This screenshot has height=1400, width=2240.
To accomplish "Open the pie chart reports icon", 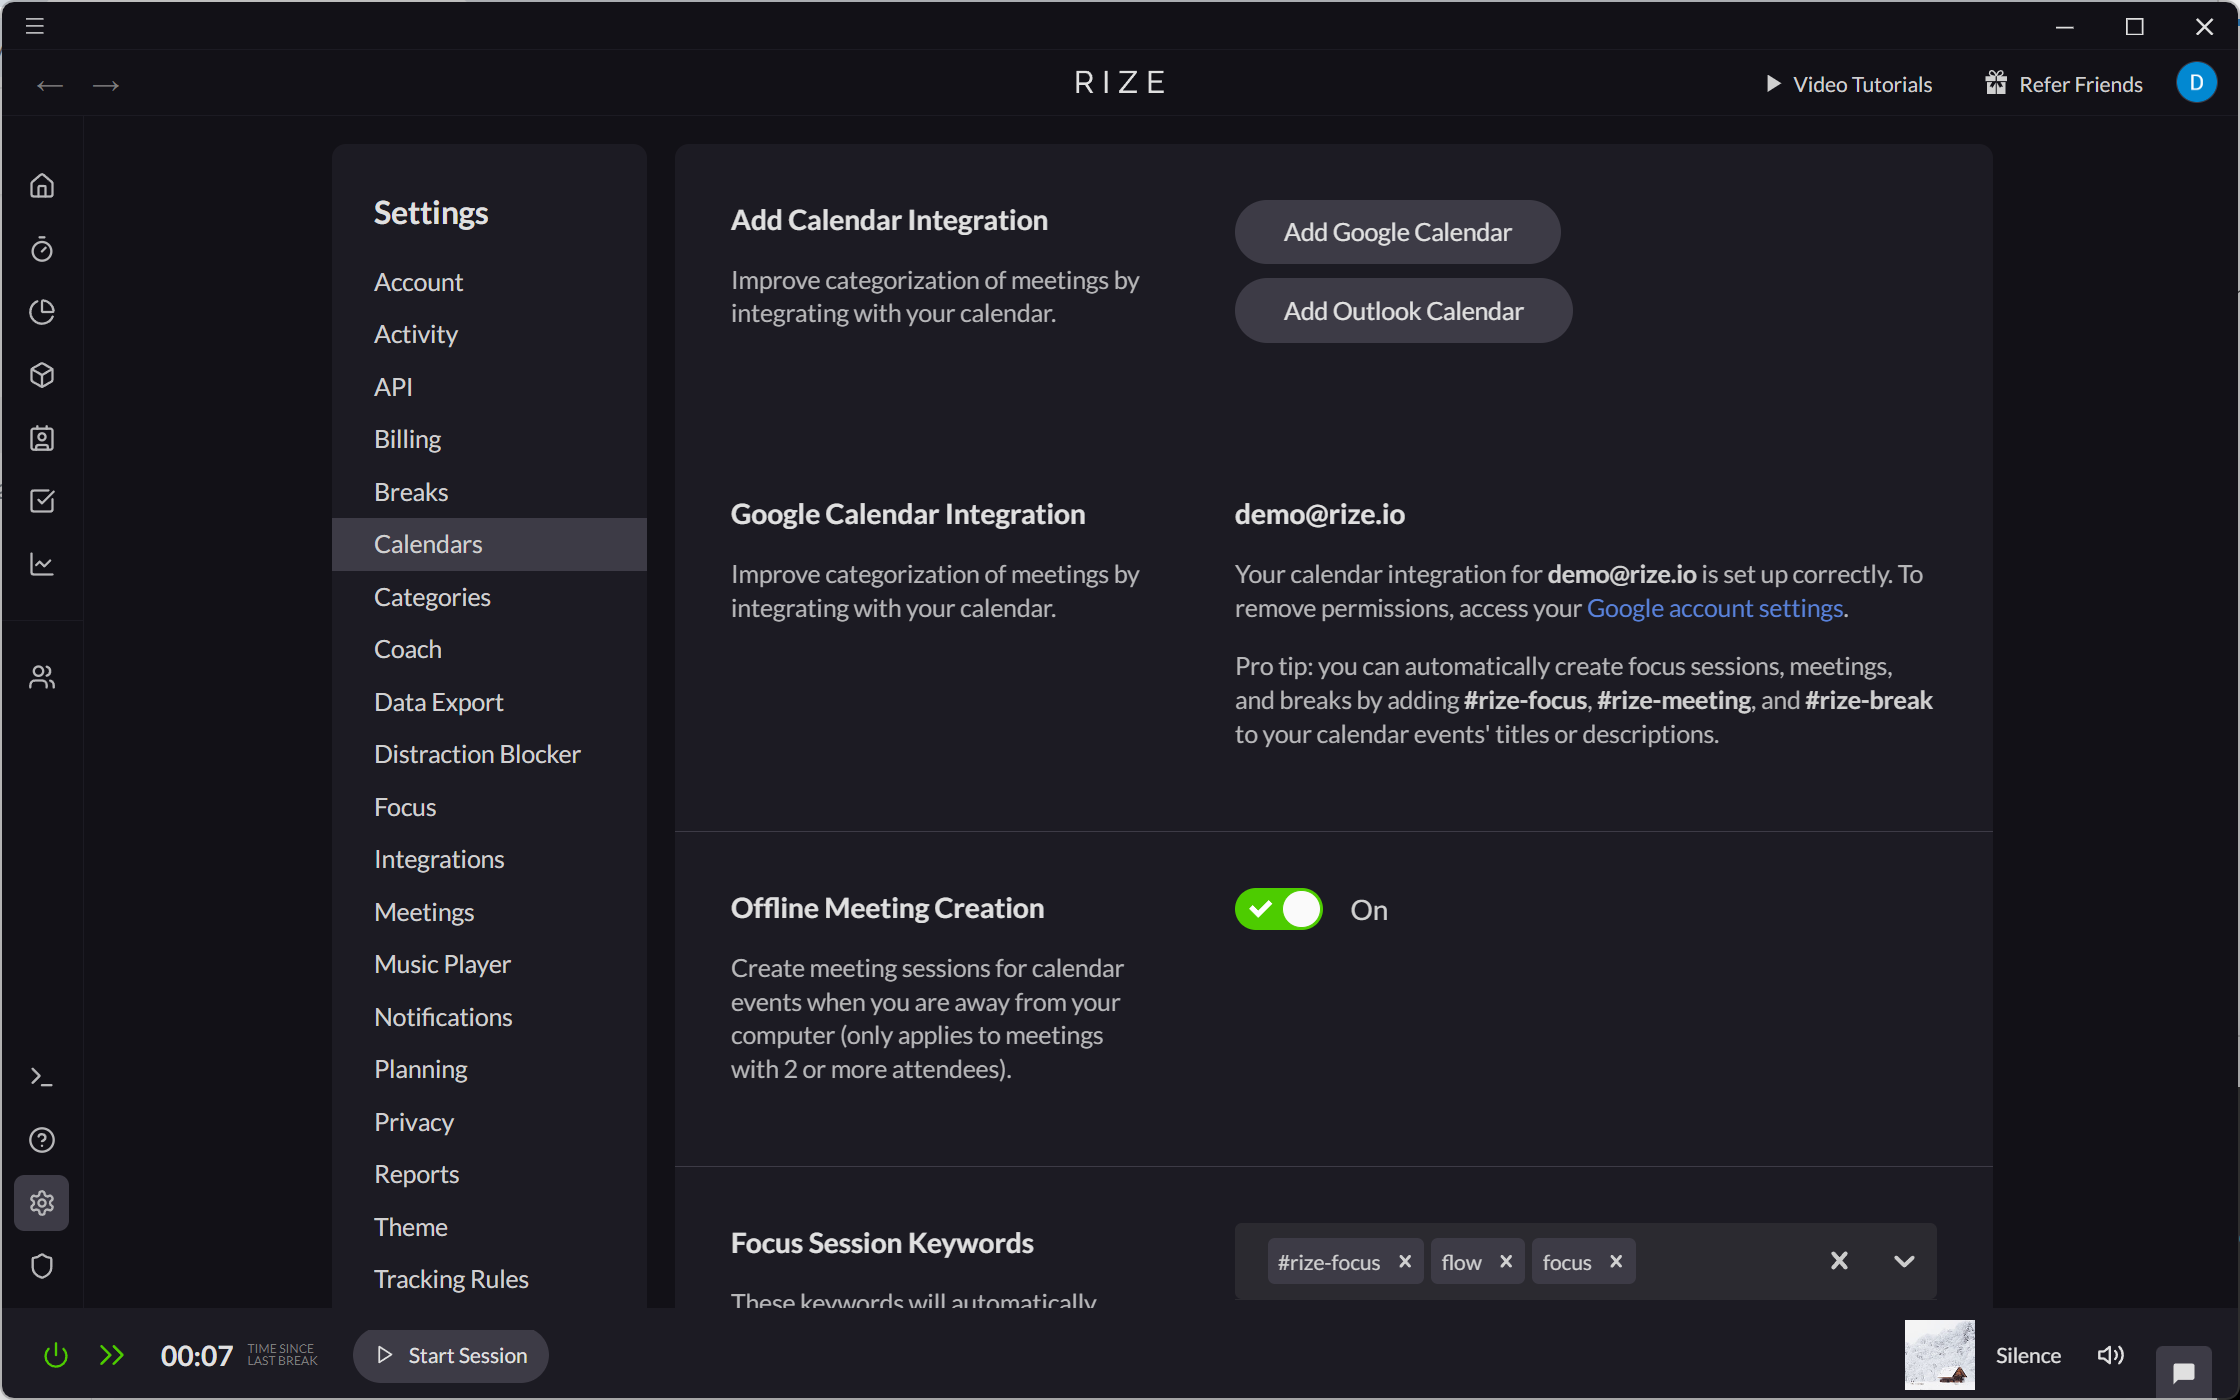I will tap(42, 312).
